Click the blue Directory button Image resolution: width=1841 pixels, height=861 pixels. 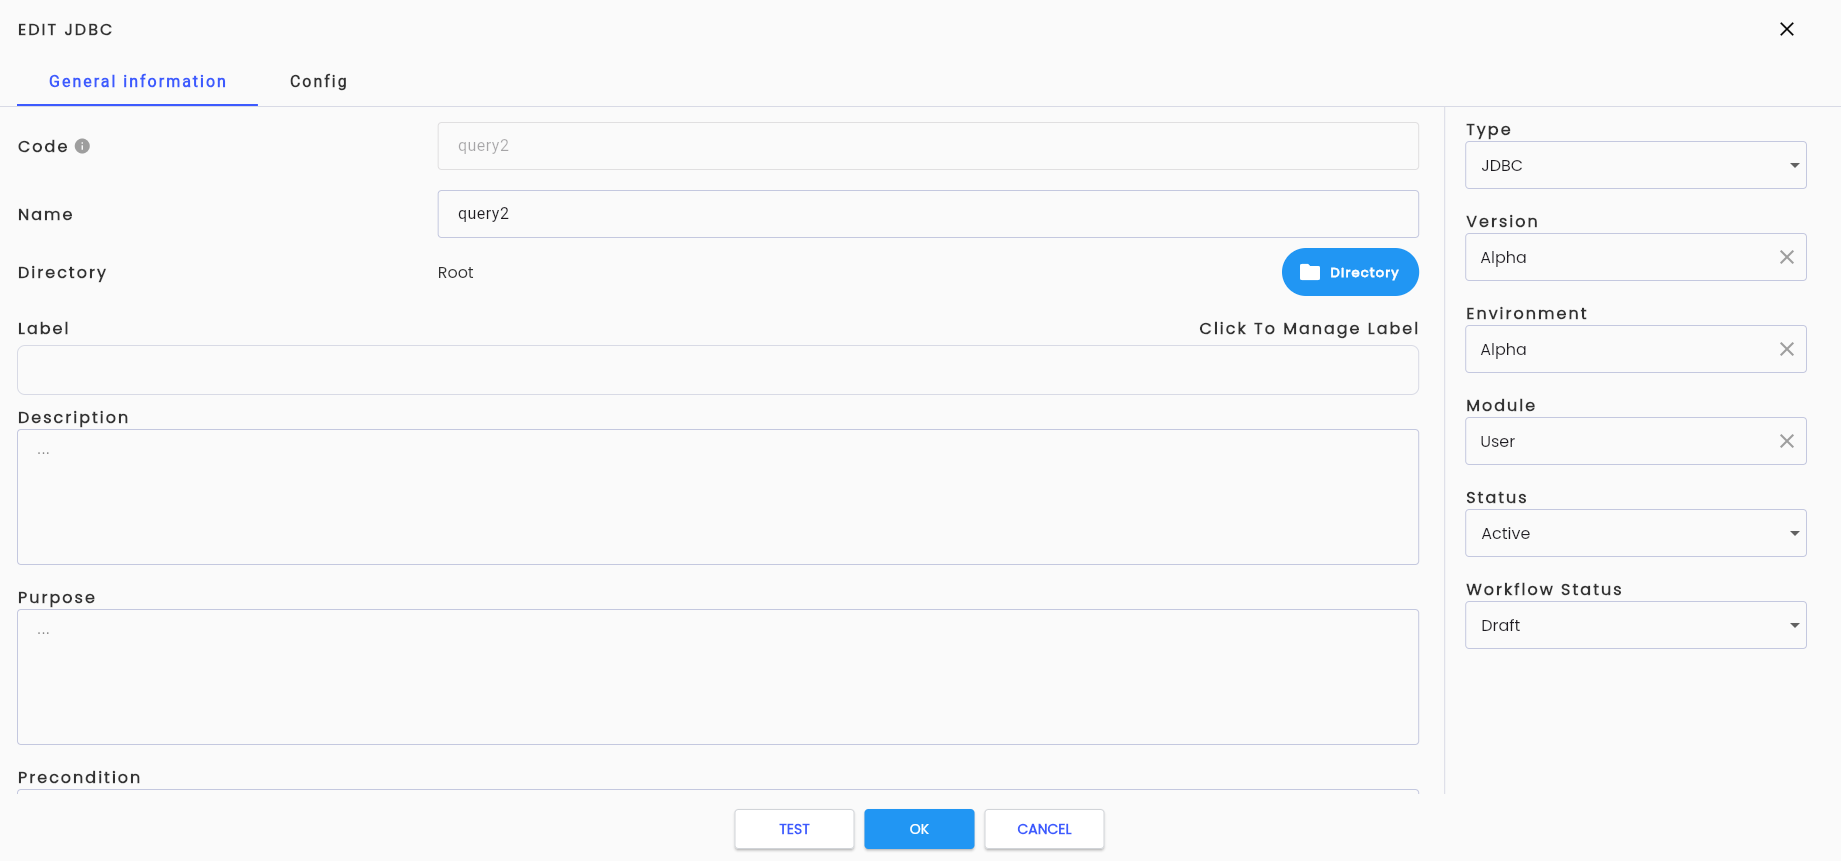pos(1350,272)
